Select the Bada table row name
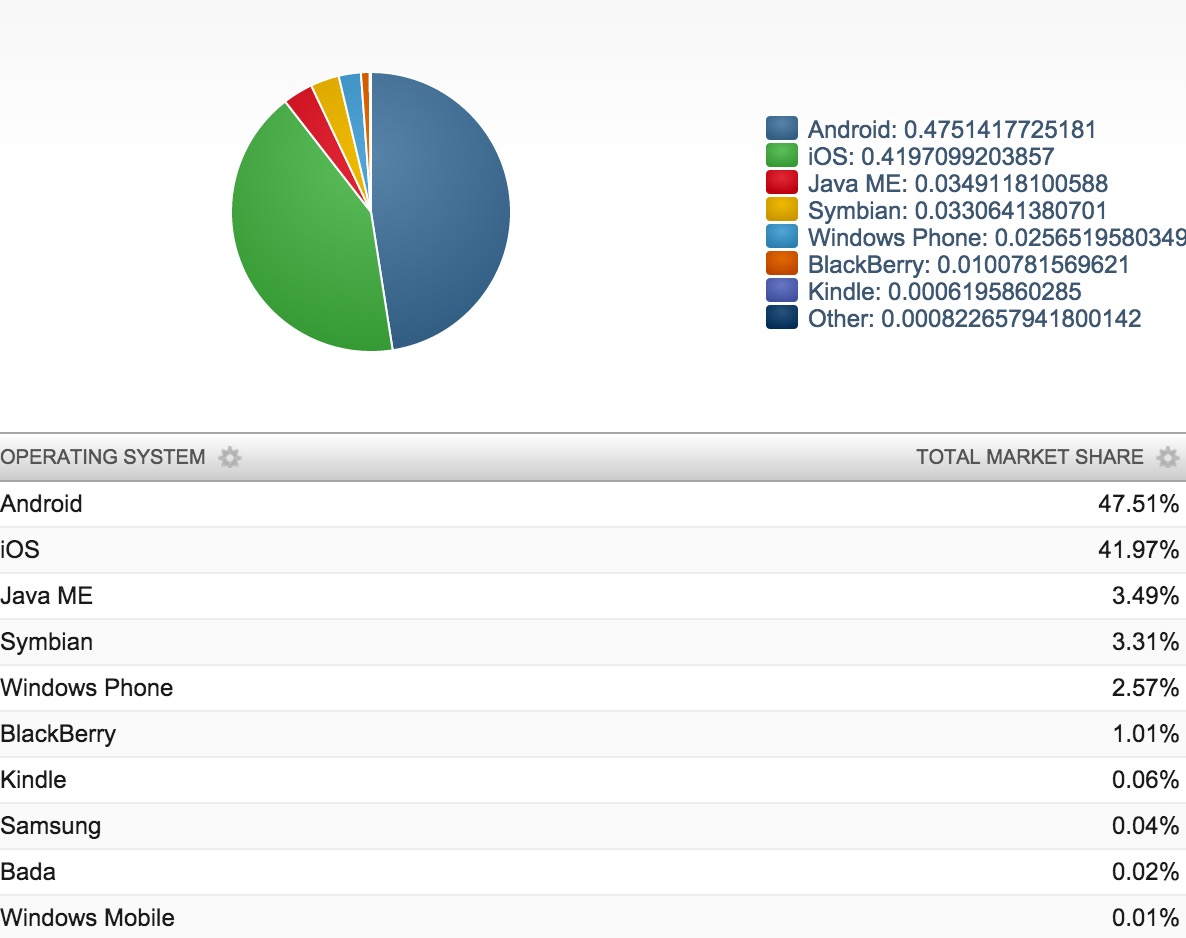1186x938 pixels. coord(28,872)
